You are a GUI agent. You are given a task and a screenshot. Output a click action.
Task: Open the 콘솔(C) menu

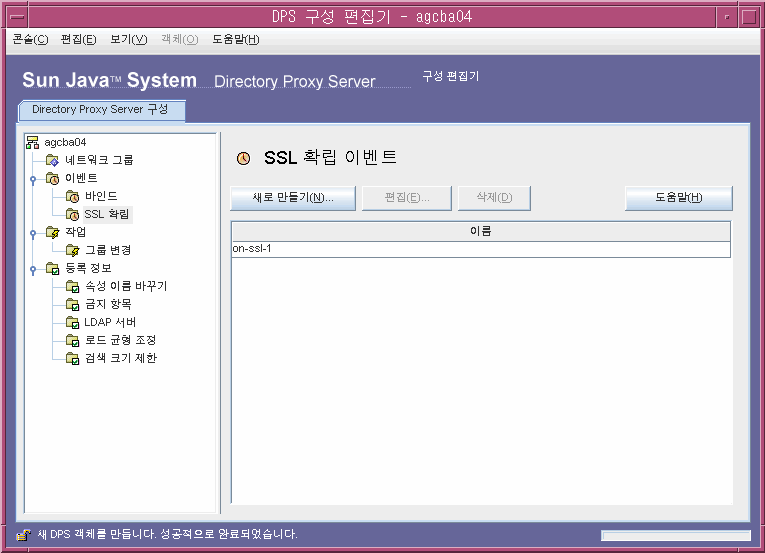pos(30,40)
